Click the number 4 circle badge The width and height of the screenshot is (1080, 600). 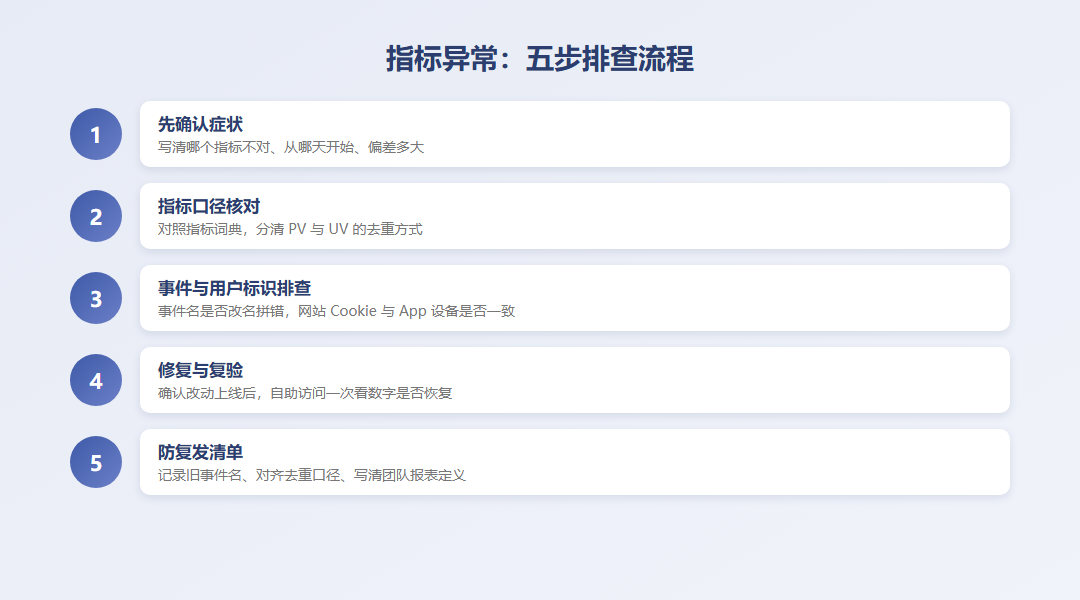pyautogui.click(x=96, y=380)
